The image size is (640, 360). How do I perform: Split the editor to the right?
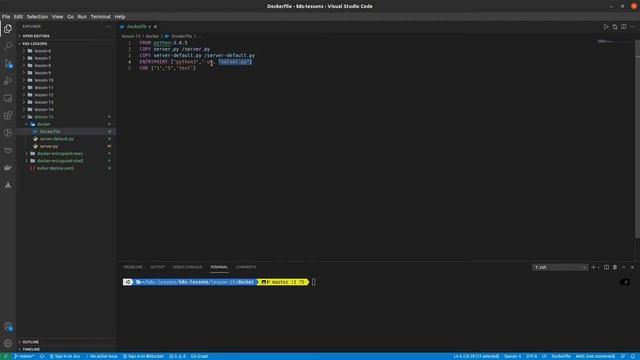(x=624, y=27)
